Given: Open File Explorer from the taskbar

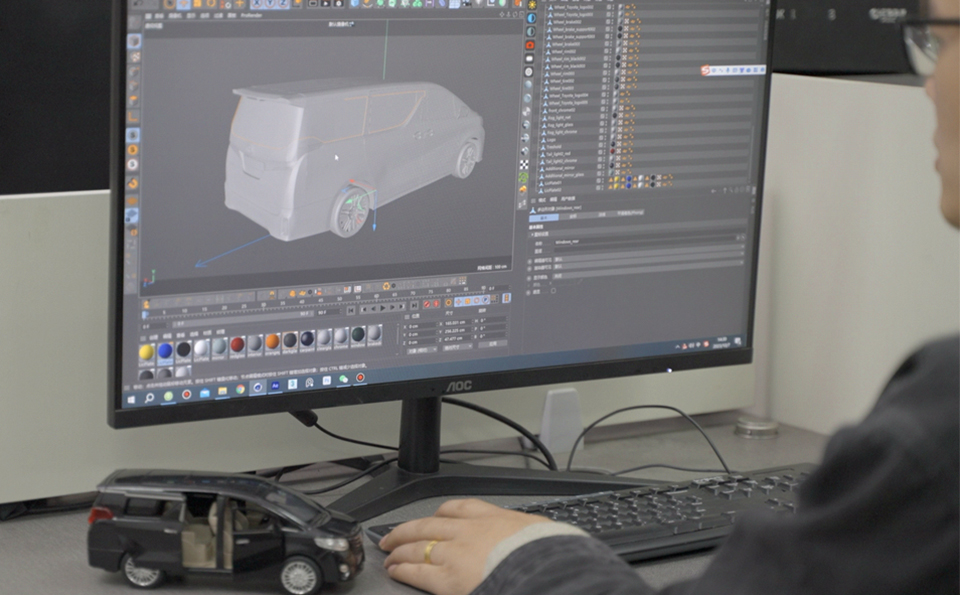Looking at the screenshot, I should tap(222, 391).
